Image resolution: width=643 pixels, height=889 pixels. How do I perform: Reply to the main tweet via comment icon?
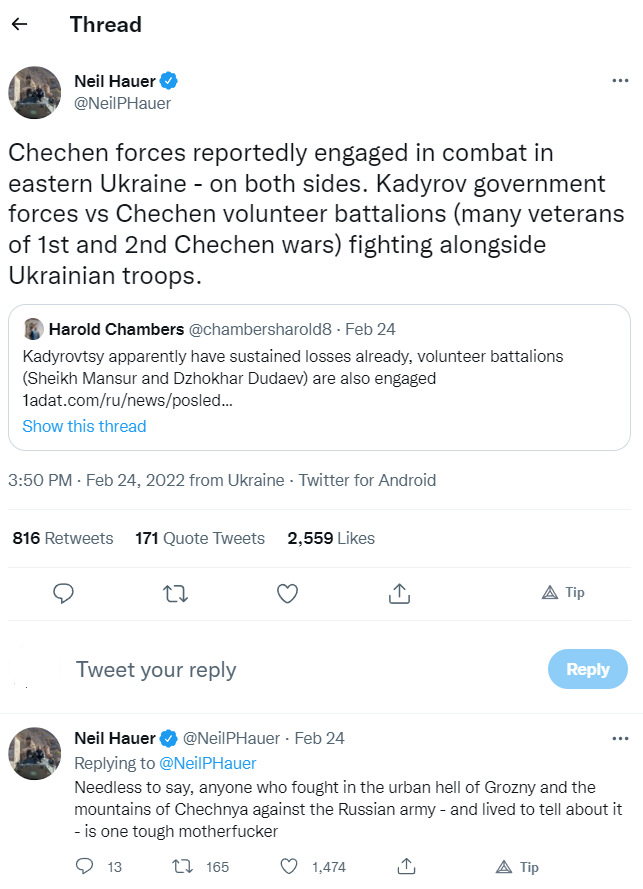click(x=63, y=593)
